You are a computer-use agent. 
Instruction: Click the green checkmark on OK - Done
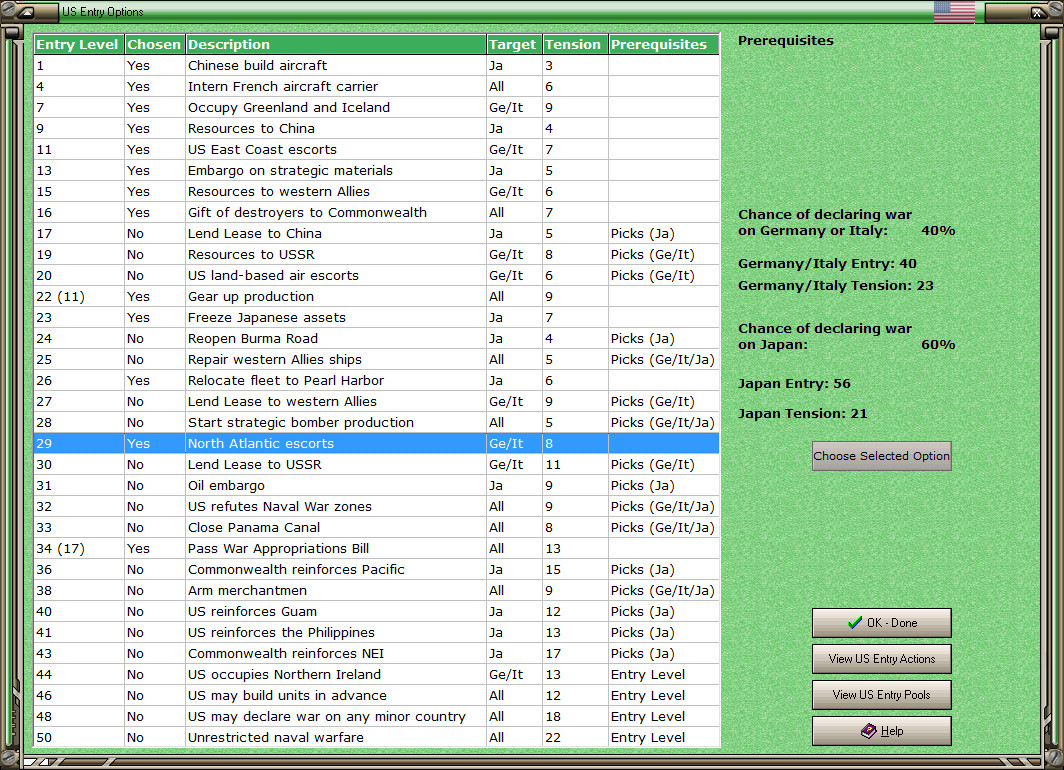(855, 623)
